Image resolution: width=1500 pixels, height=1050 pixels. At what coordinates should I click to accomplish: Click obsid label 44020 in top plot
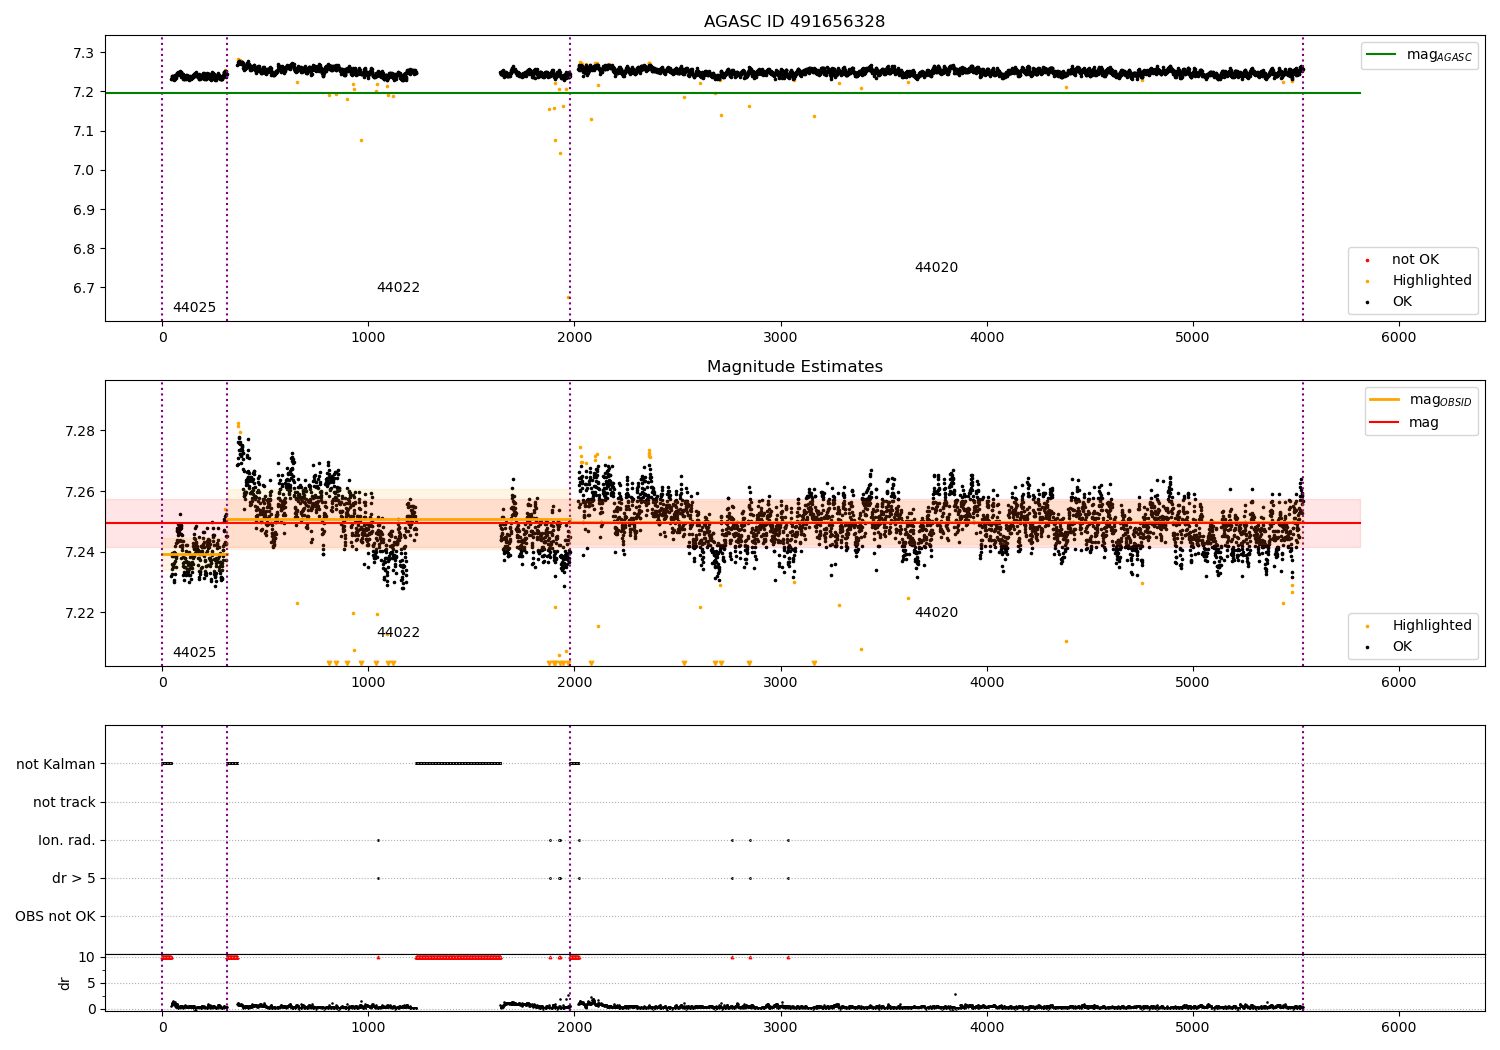point(936,268)
